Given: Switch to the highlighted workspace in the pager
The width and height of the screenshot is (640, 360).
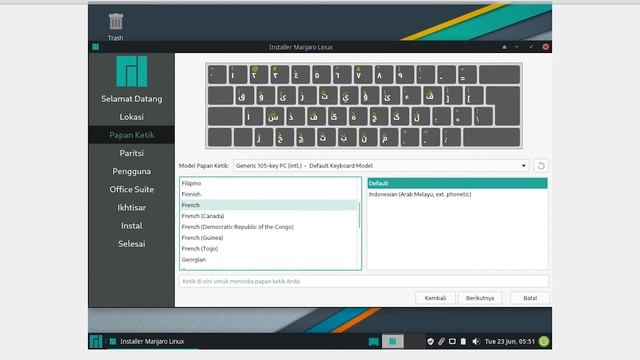Looking at the screenshot, I should [x=393, y=341].
